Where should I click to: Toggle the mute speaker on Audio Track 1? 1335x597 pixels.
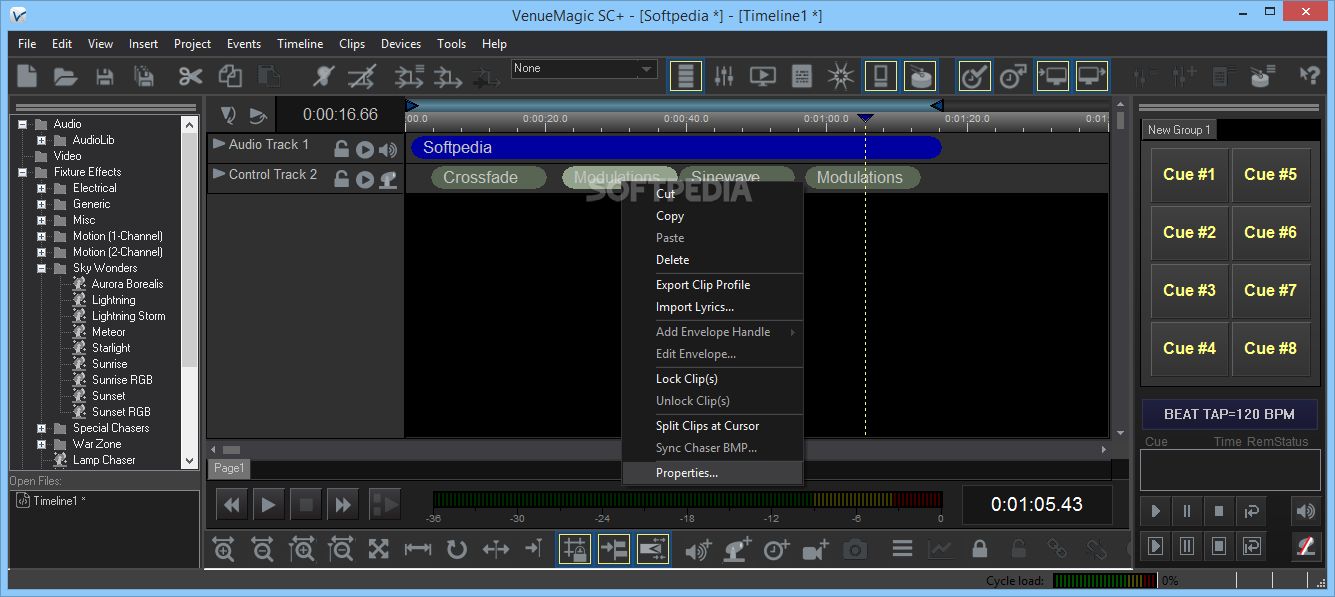pos(387,149)
